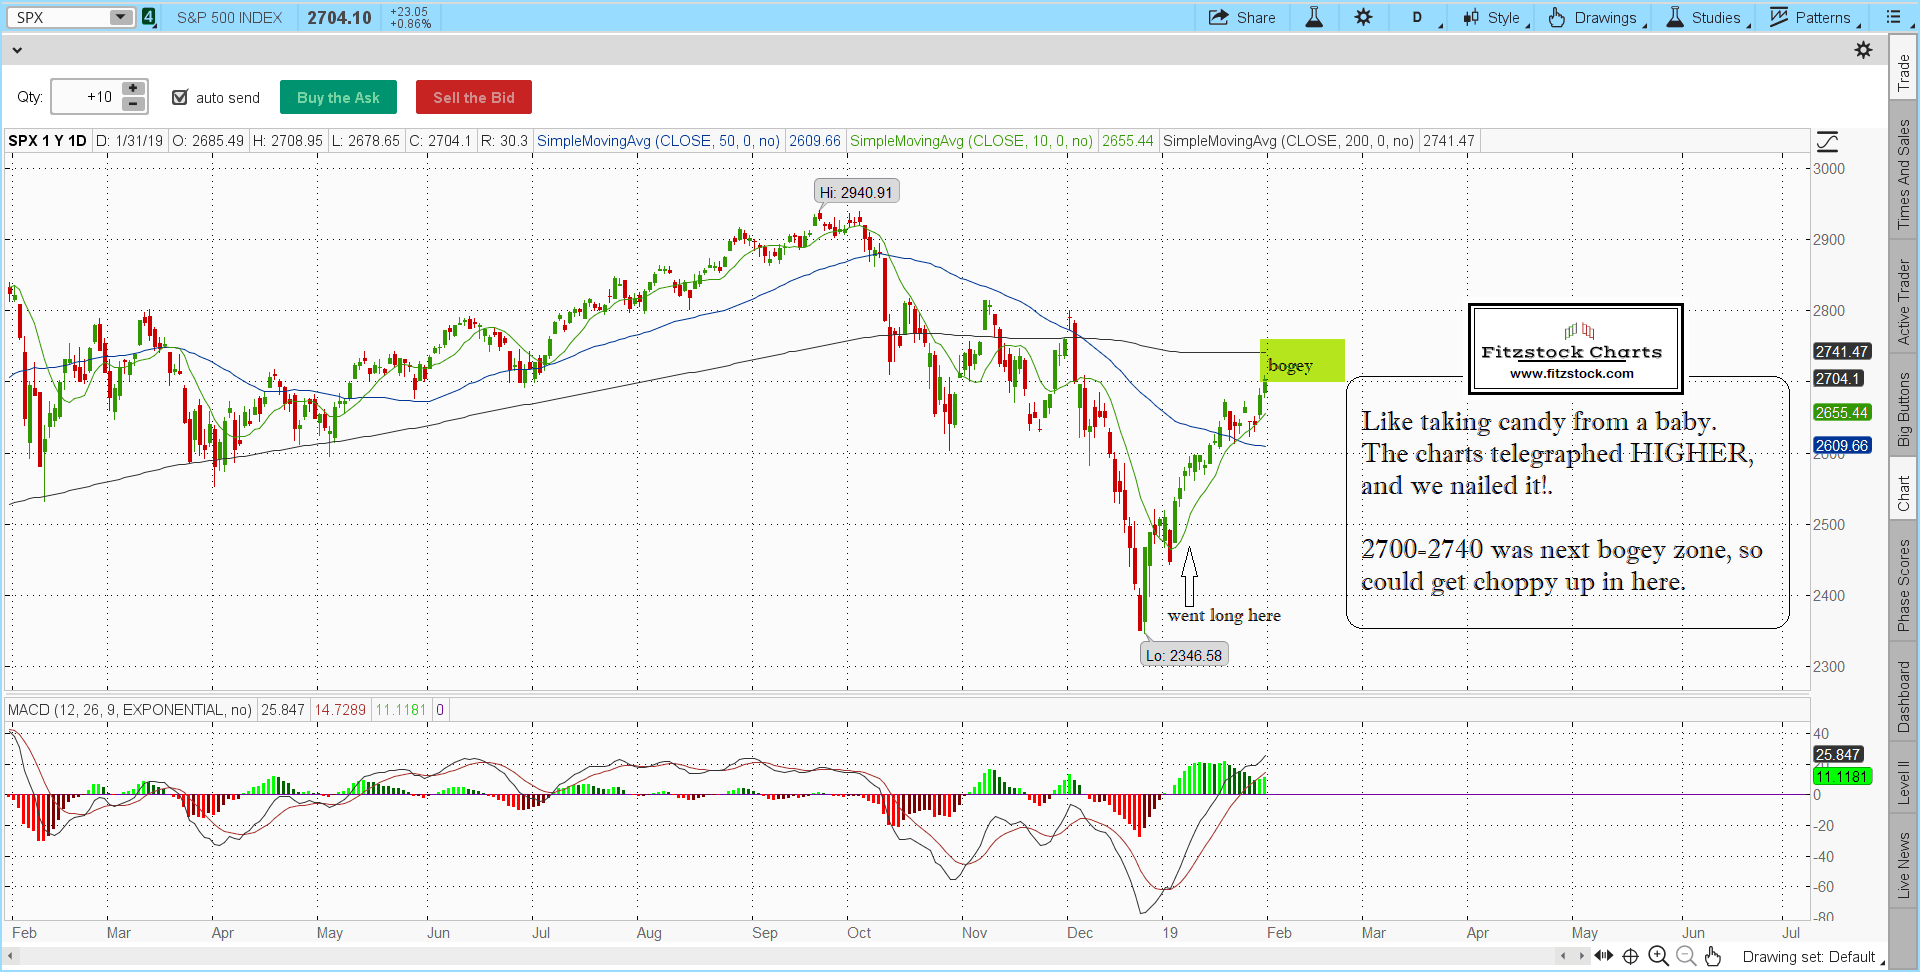Viewport: 1920px width, 972px height.
Task: Click the zoom in magnifier icon
Action: click(1658, 956)
